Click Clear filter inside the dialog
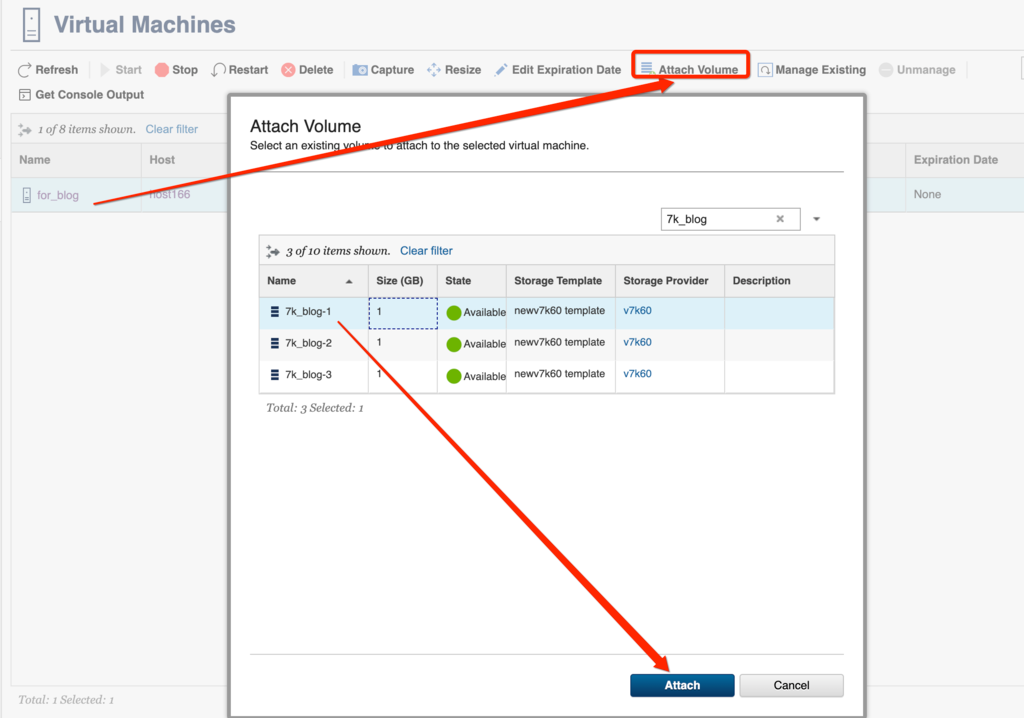The image size is (1024, 718). coord(426,250)
